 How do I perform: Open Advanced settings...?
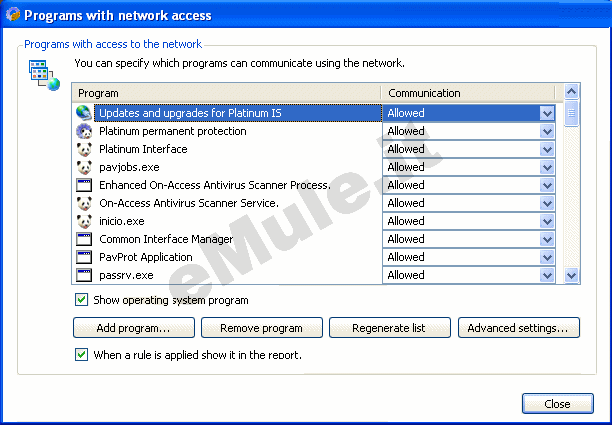coord(518,327)
